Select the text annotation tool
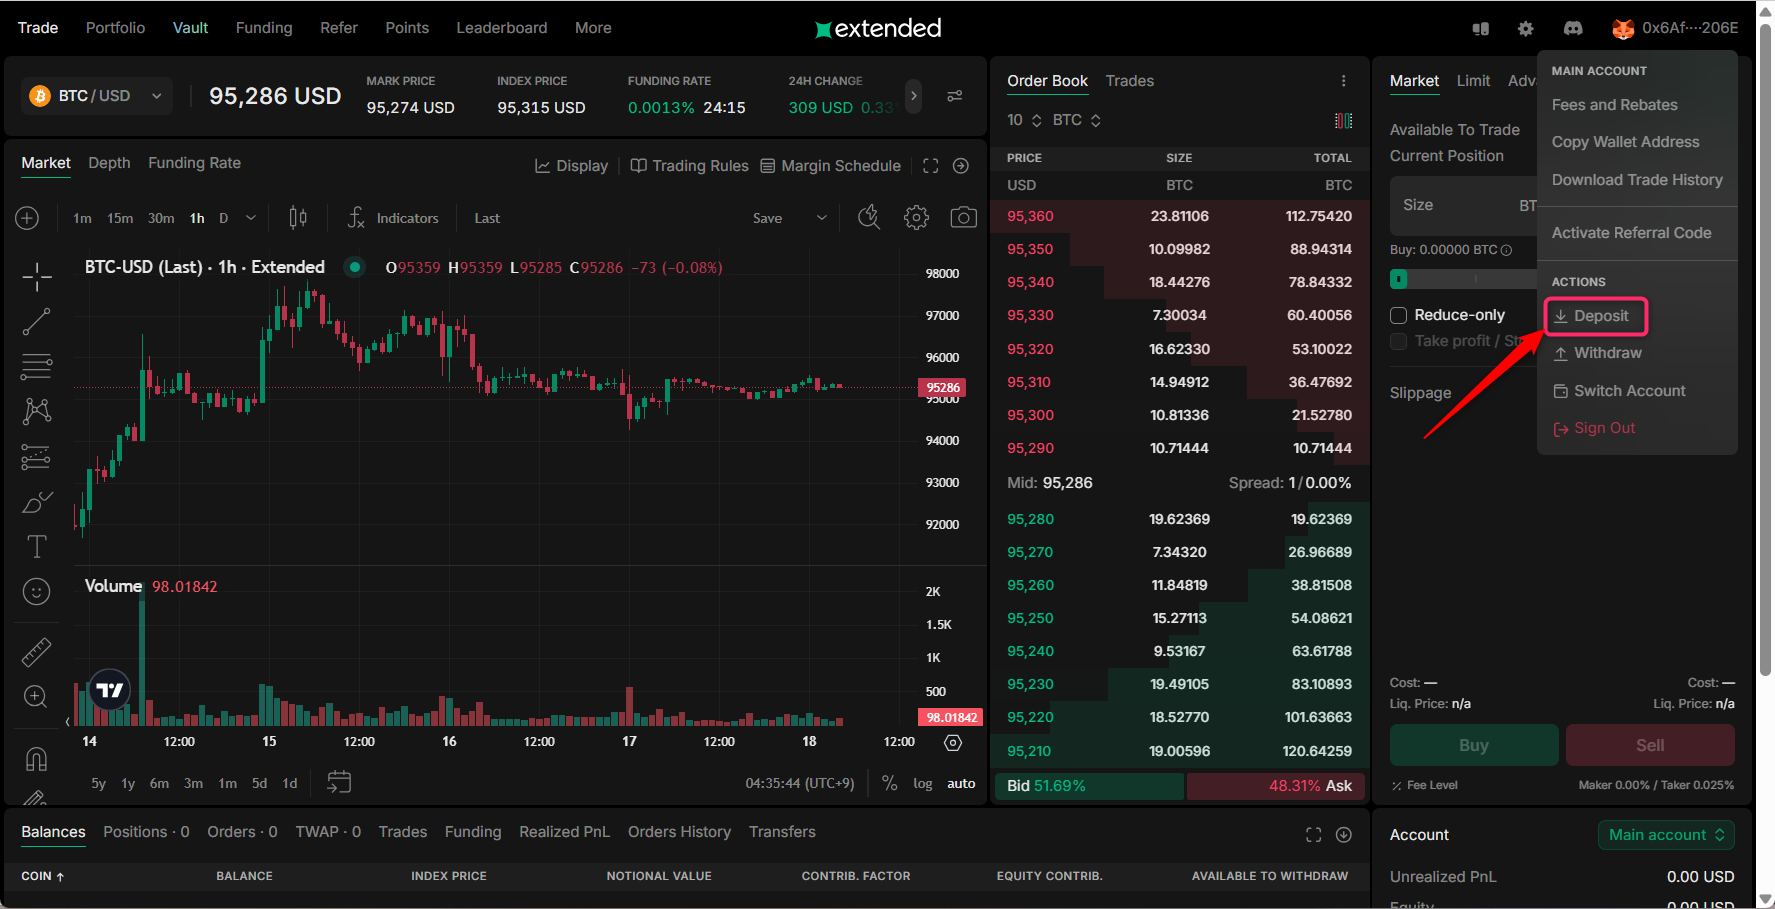1775x909 pixels. pyautogui.click(x=36, y=546)
